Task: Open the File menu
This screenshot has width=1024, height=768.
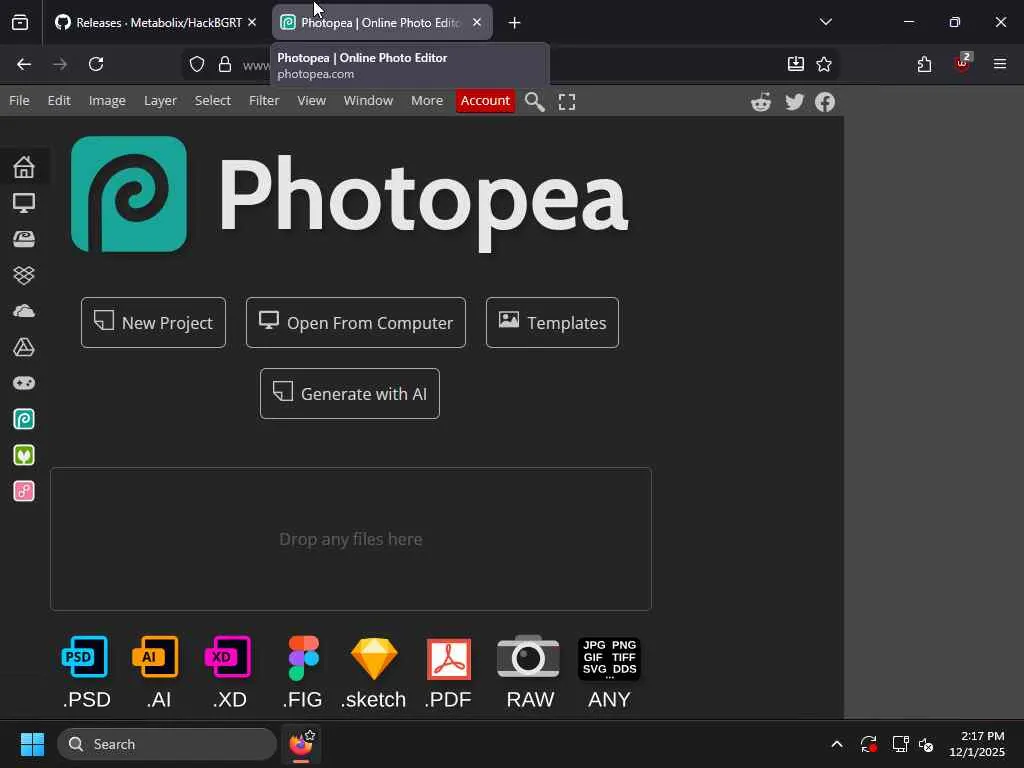Action: coord(19,101)
